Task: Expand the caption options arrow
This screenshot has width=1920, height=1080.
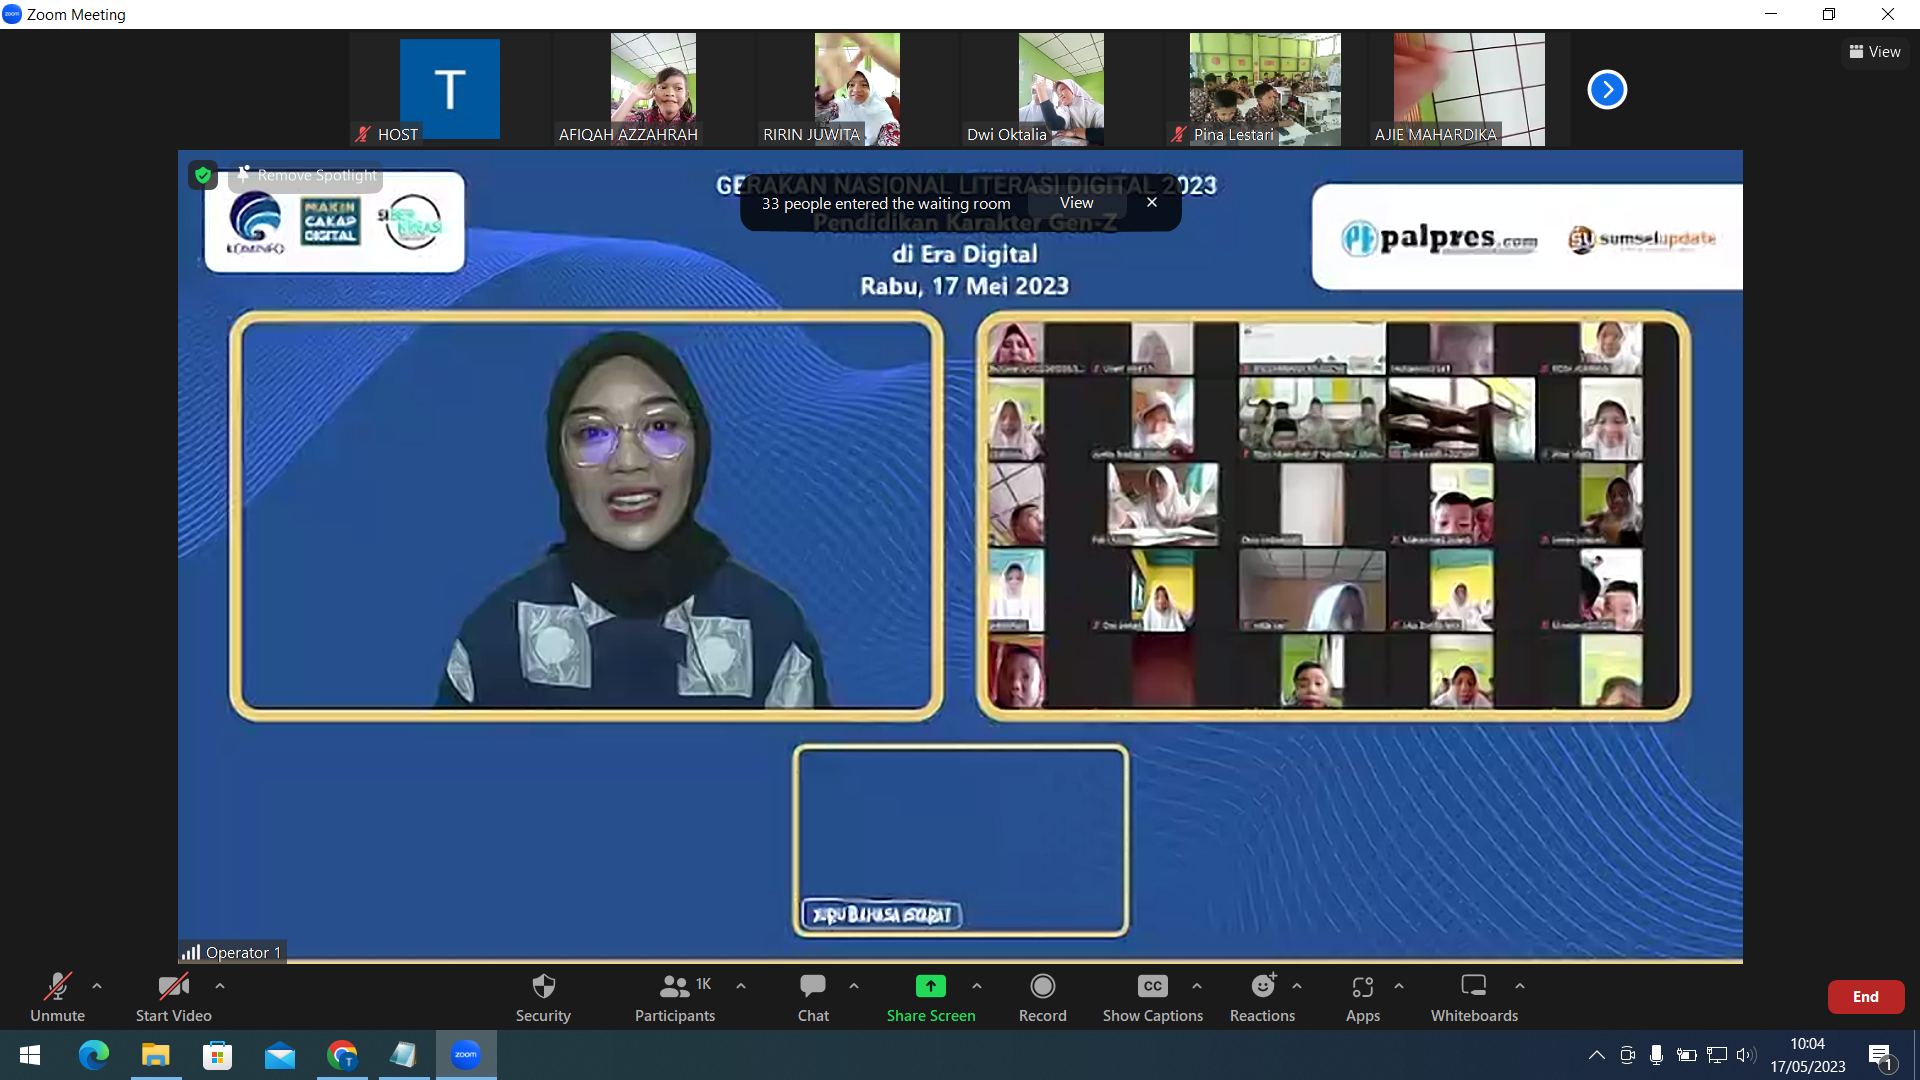Action: point(1197,986)
